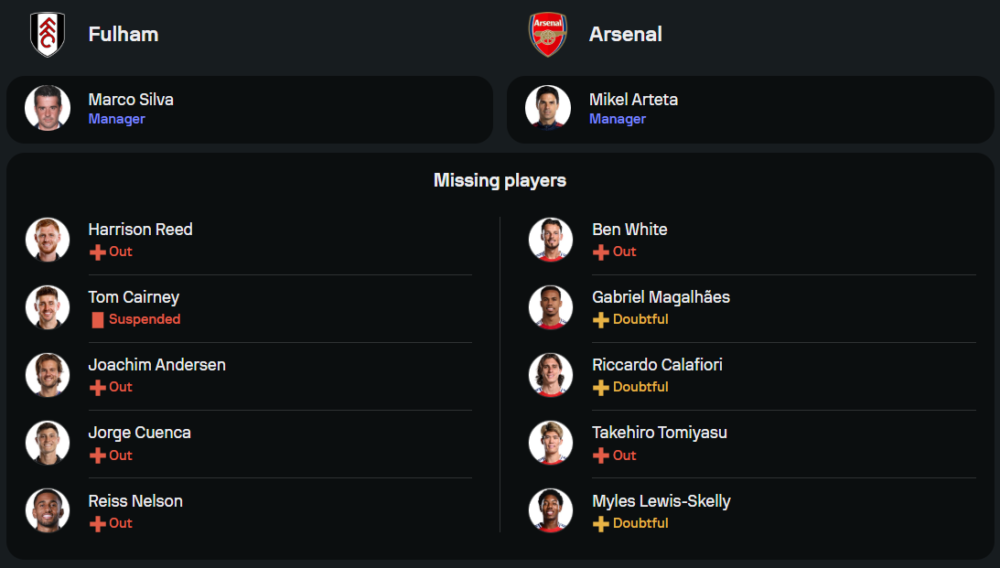Open the Fulham team name link
Viewport: 1000px width, 568px height.
pos(123,34)
